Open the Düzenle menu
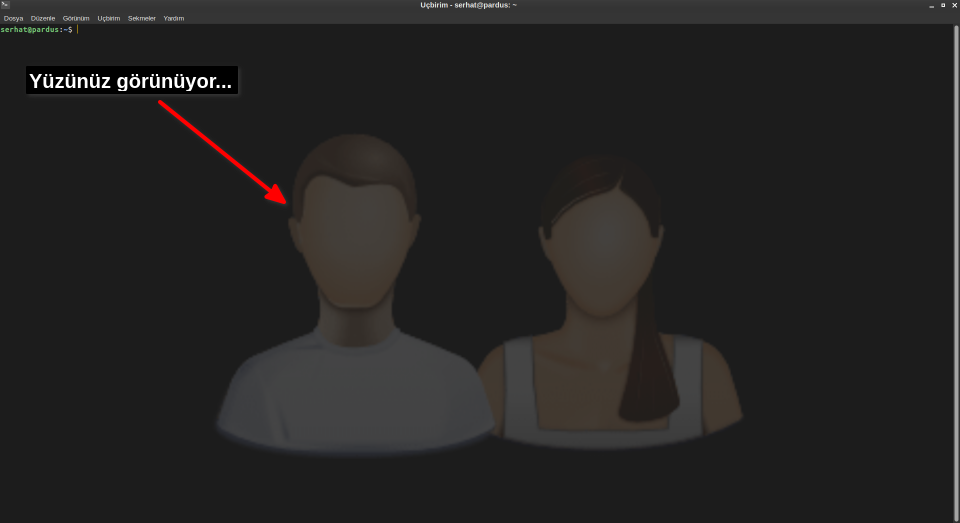Image resolution: width=960 pixels, height=523 pixels. coord(43,18)
